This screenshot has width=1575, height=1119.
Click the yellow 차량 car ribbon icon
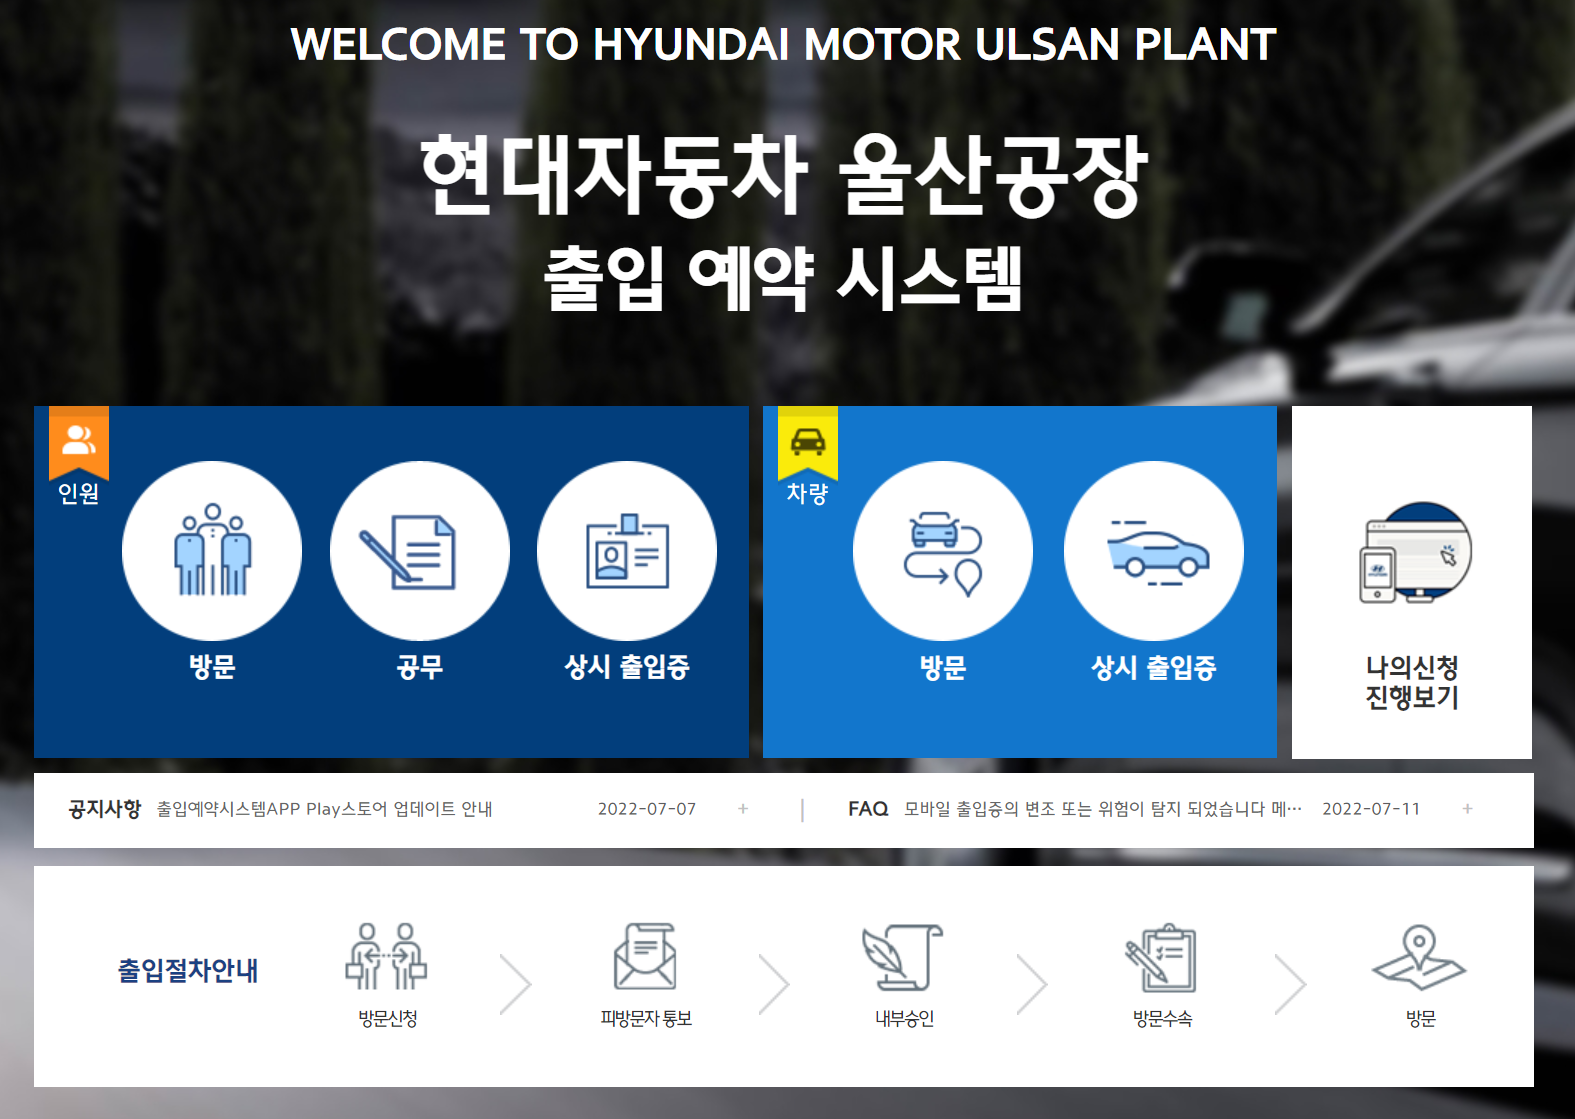(x=808, y=441)
